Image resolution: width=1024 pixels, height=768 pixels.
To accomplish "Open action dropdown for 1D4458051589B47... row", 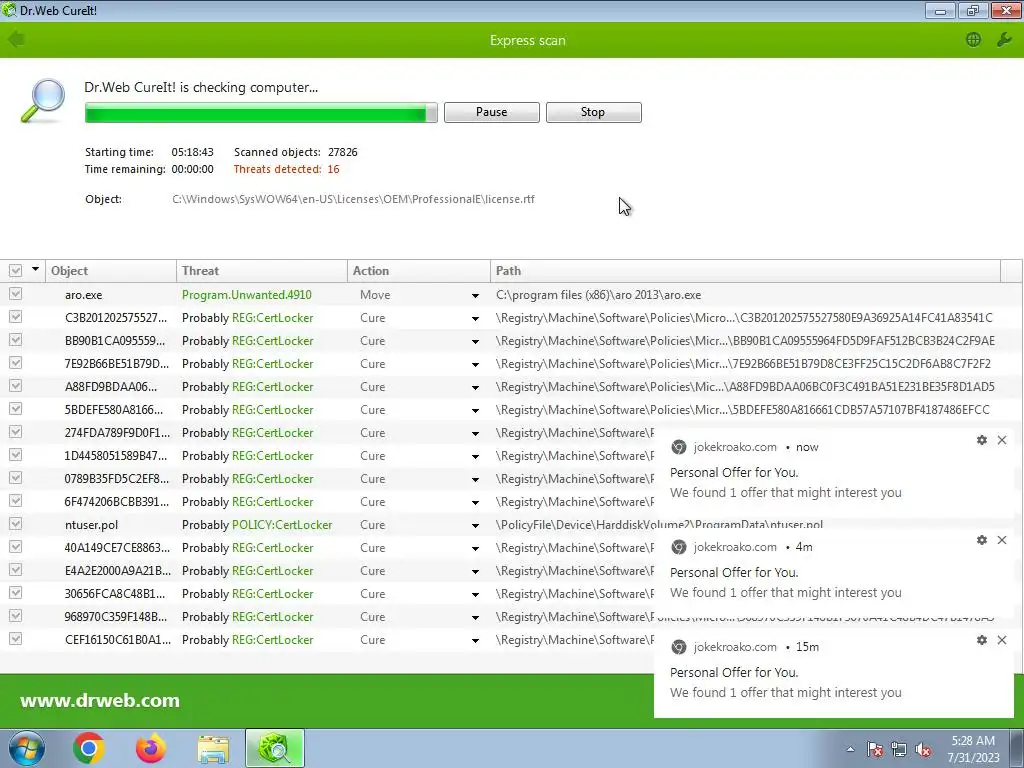I will pos(475,456).
